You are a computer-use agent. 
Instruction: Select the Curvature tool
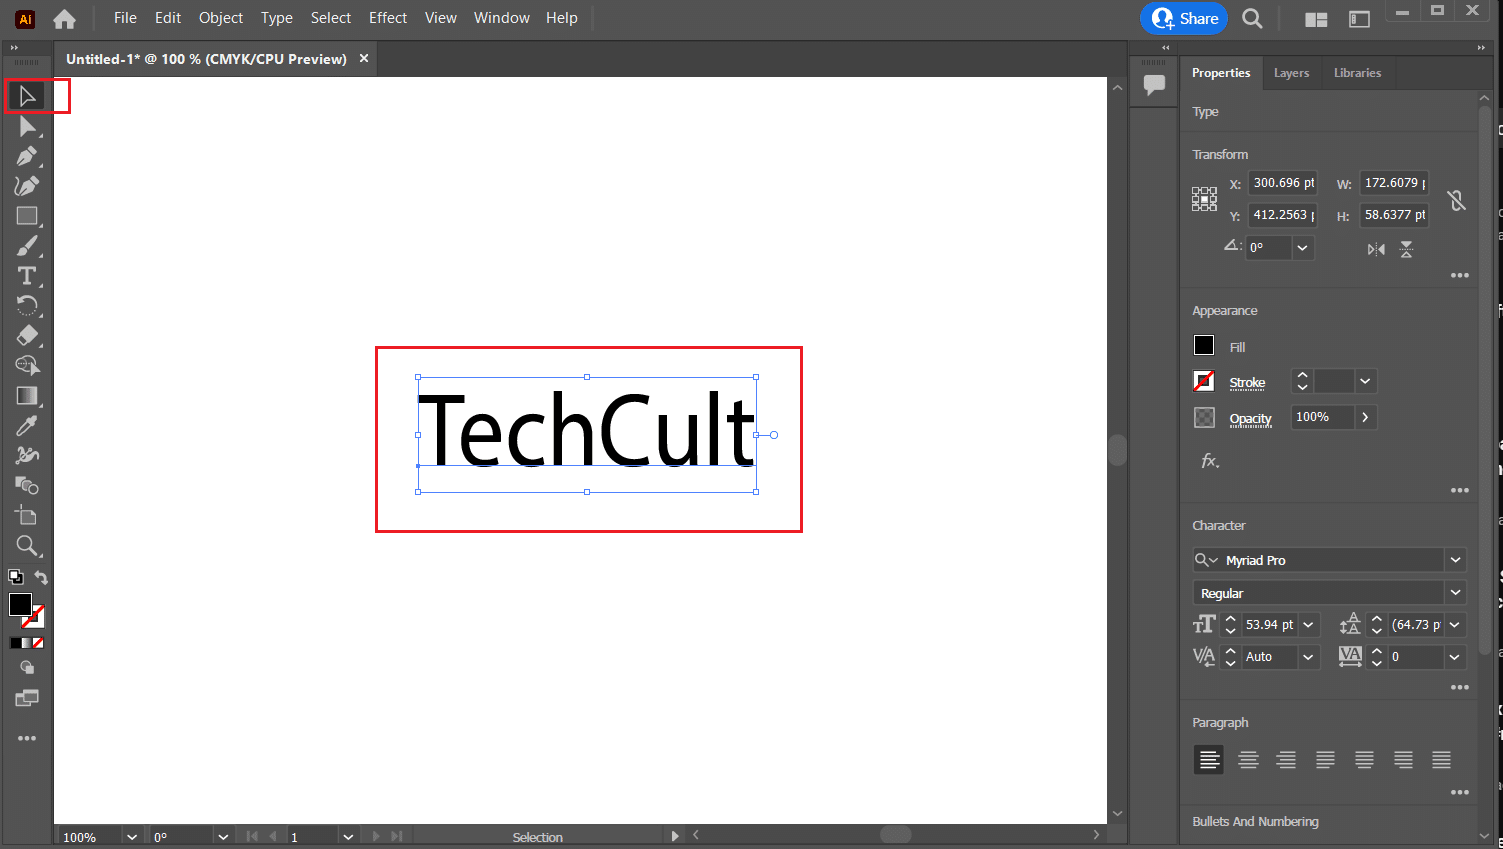pyautogui.click(x=27, y=186)
